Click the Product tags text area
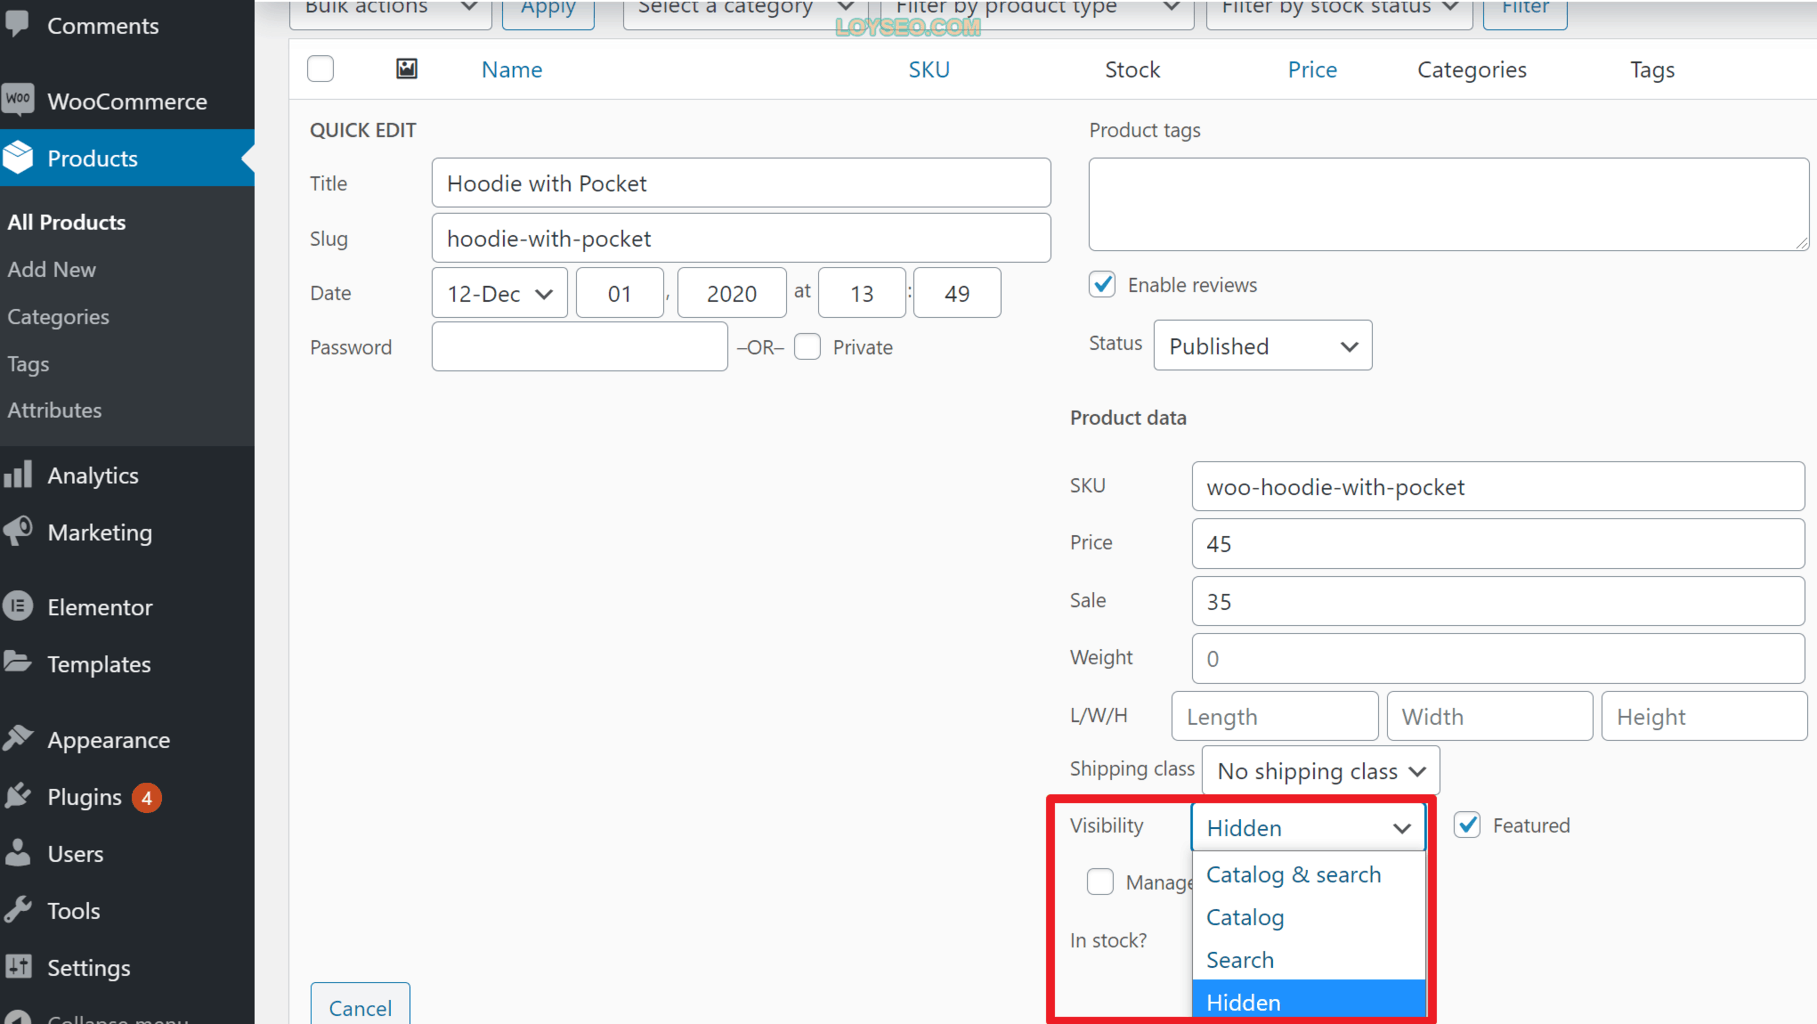Image resolution: width=1817 pixels, height=1024 pixels. pyautogui.click(x=1449, y=204)
